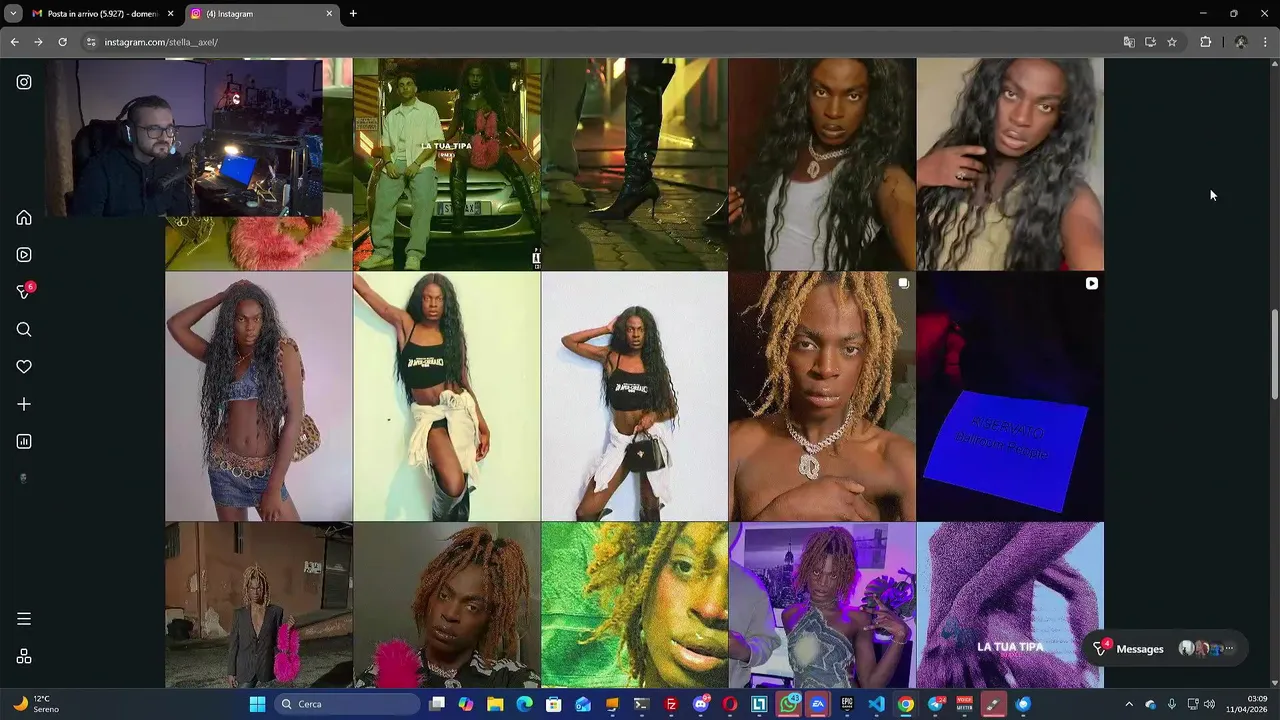Image resolution: width=1280 pixels, height=720 pixels.
Task: Click avatars group in the Messages widget
Action: pos(1206,649)
